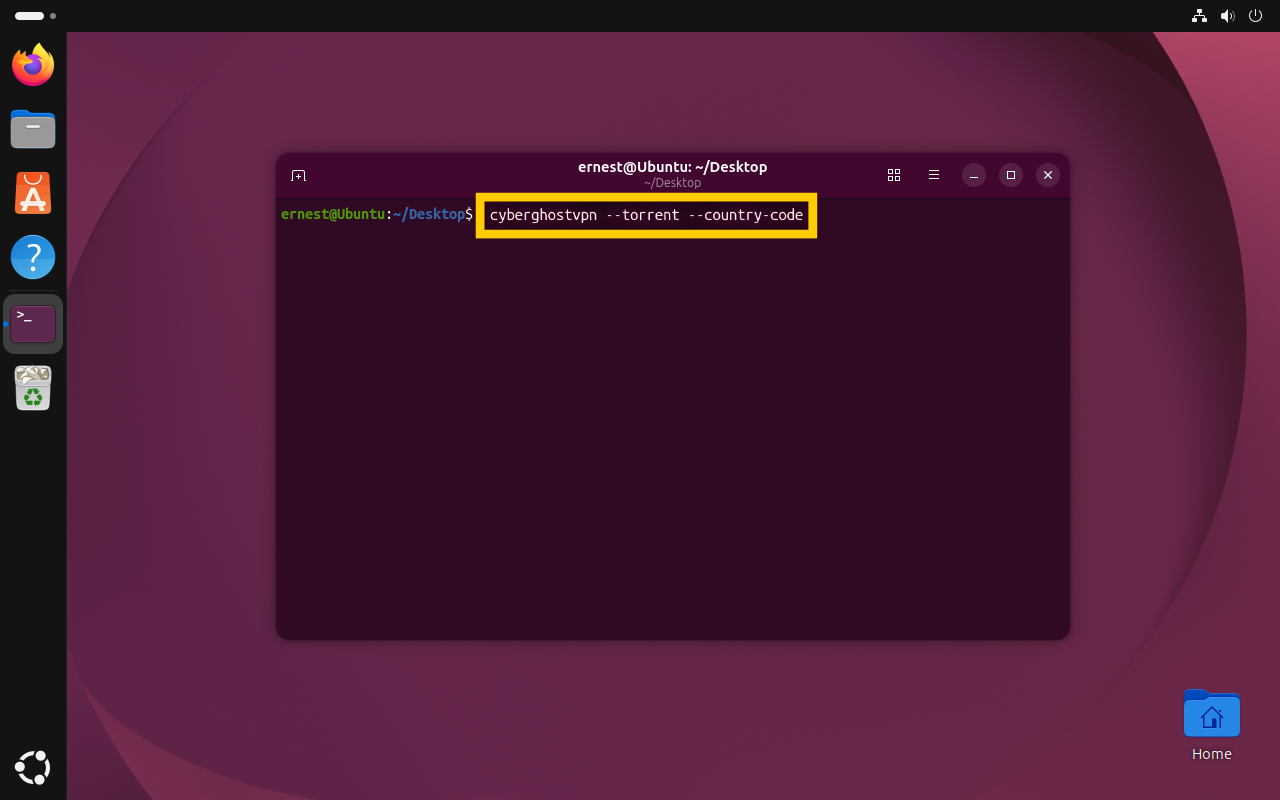This screenshot has width=1280, height=800.
Task: Open the Files manager in dock
Action: 33,129
